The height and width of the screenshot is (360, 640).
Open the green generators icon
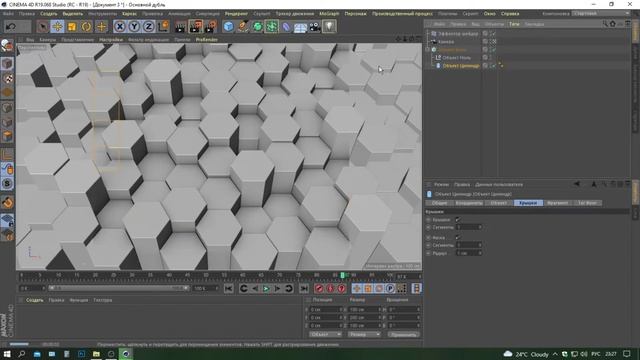[x=258, y=27]
